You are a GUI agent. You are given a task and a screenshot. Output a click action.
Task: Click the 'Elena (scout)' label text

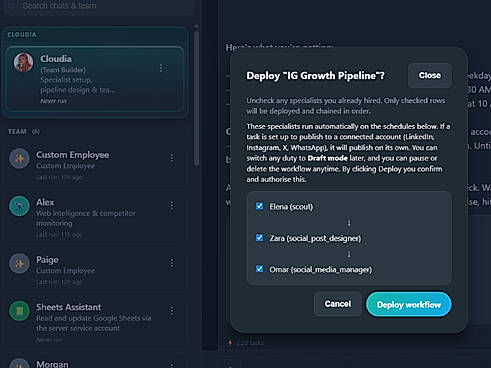coord(291,207)
